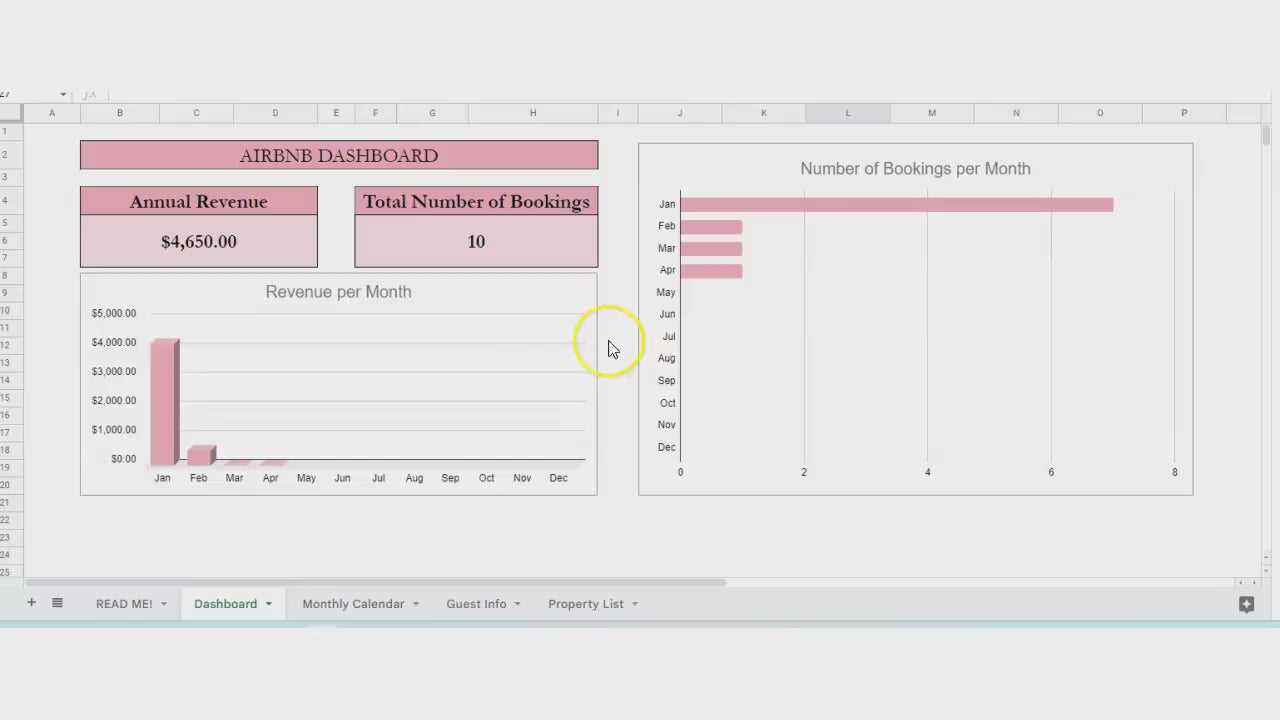This screenshot has width=1280, height=720.
Task: Go to the Property List sheet tab
Action: pyautogui.click(x=585, y=604)
